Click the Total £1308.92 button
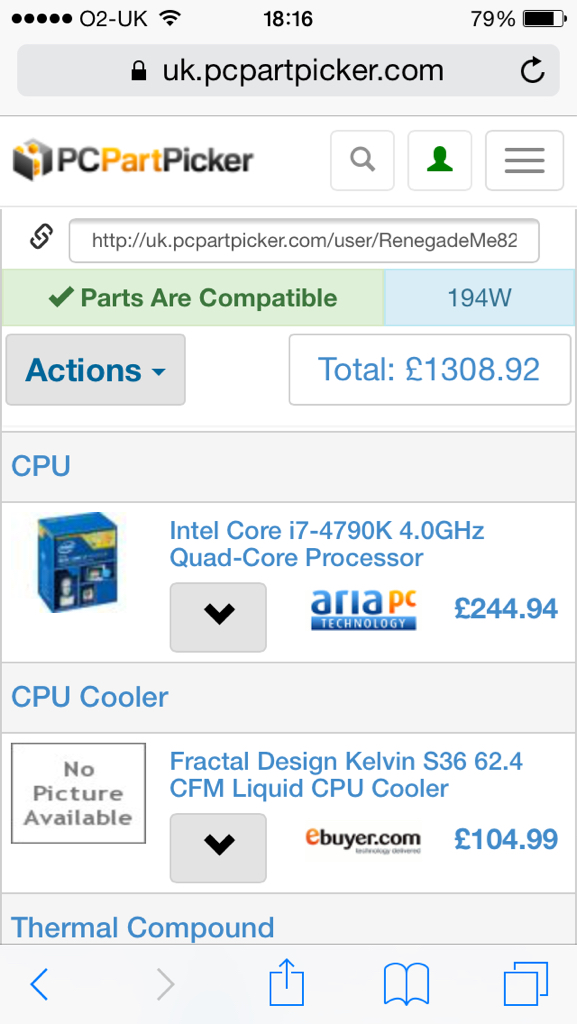Viewport: 577px width, 1024px height. click(x=429, y=370)
